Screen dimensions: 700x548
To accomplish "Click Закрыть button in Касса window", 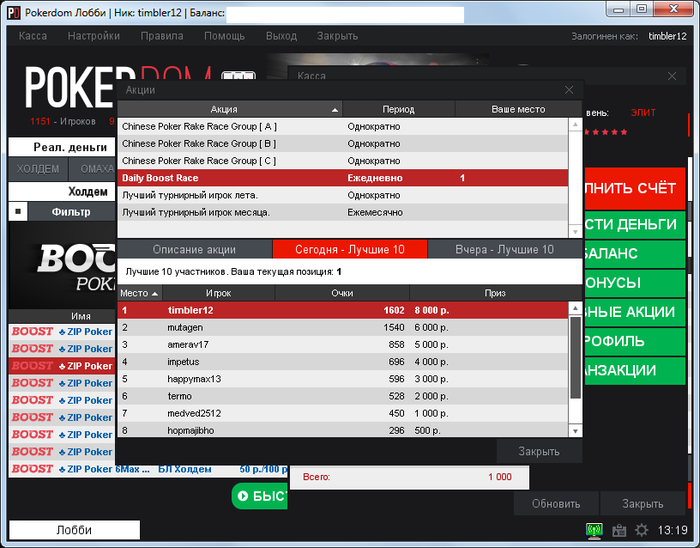I will tap(642, 504).
